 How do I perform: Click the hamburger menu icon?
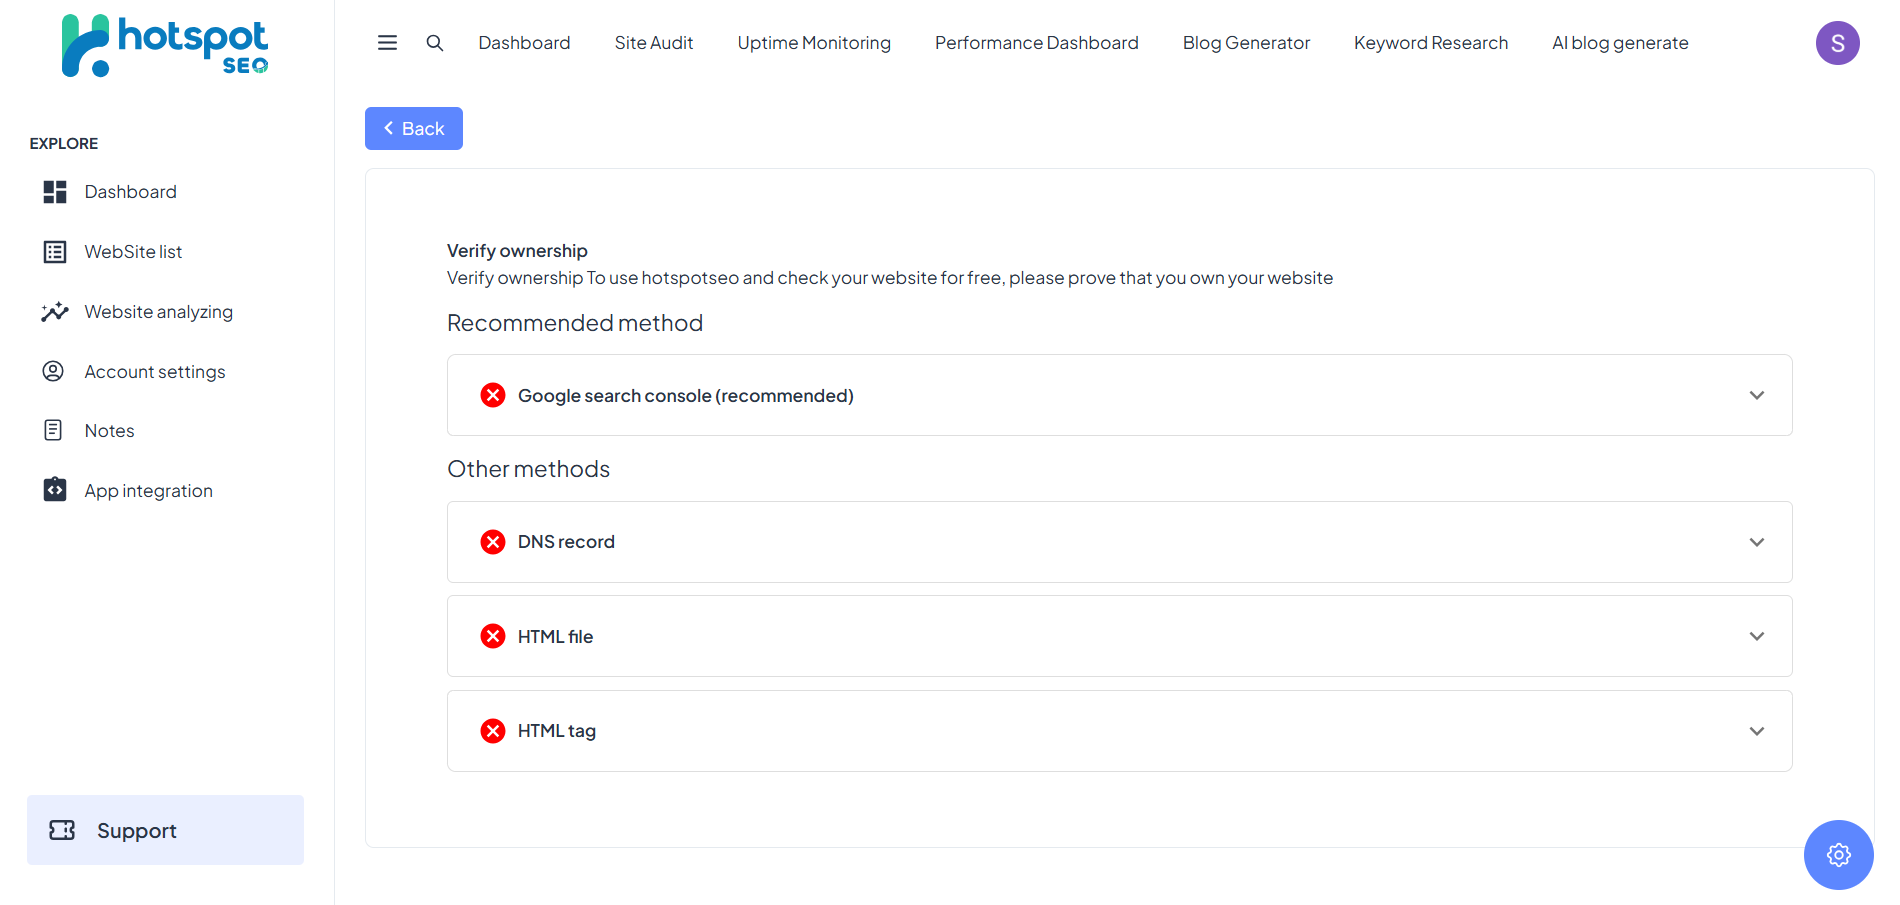click(x=387, y=43)
